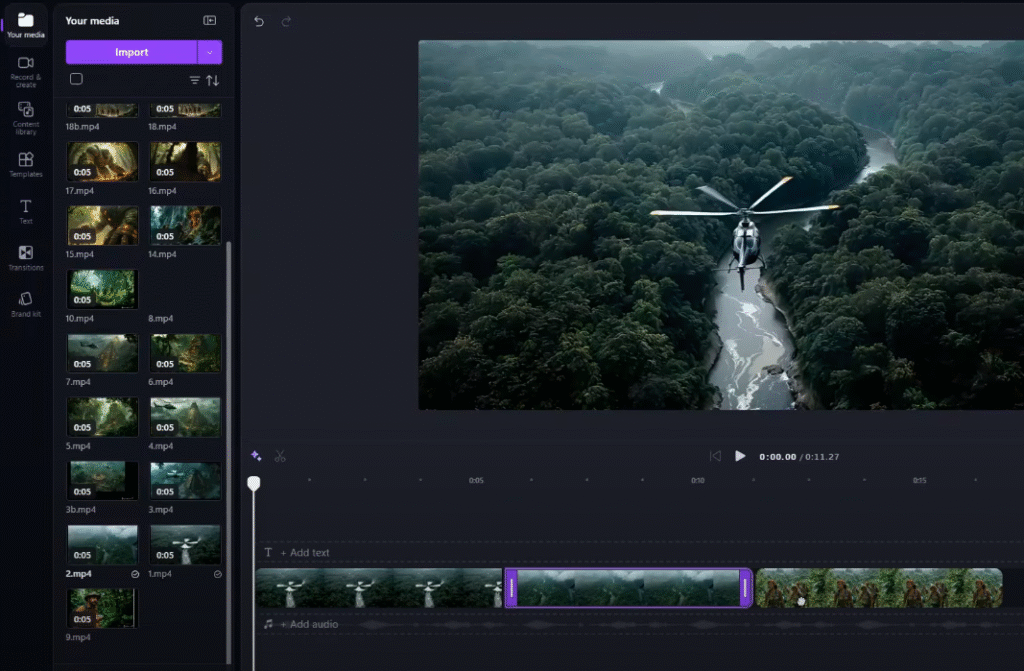
Task: Click the AI sparkle timeline tool
Action: [256, 456]
